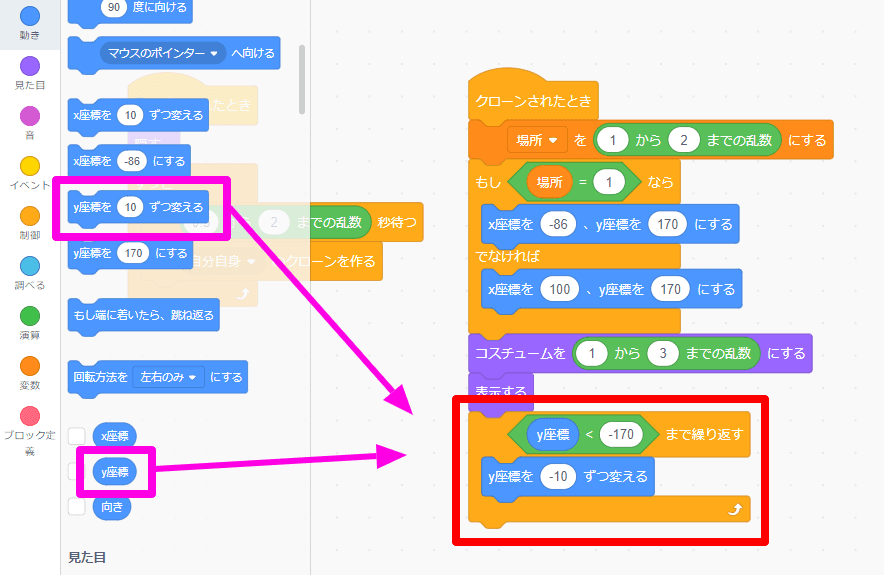Click the クローンされたとき hat block

(x=532, y=102)
